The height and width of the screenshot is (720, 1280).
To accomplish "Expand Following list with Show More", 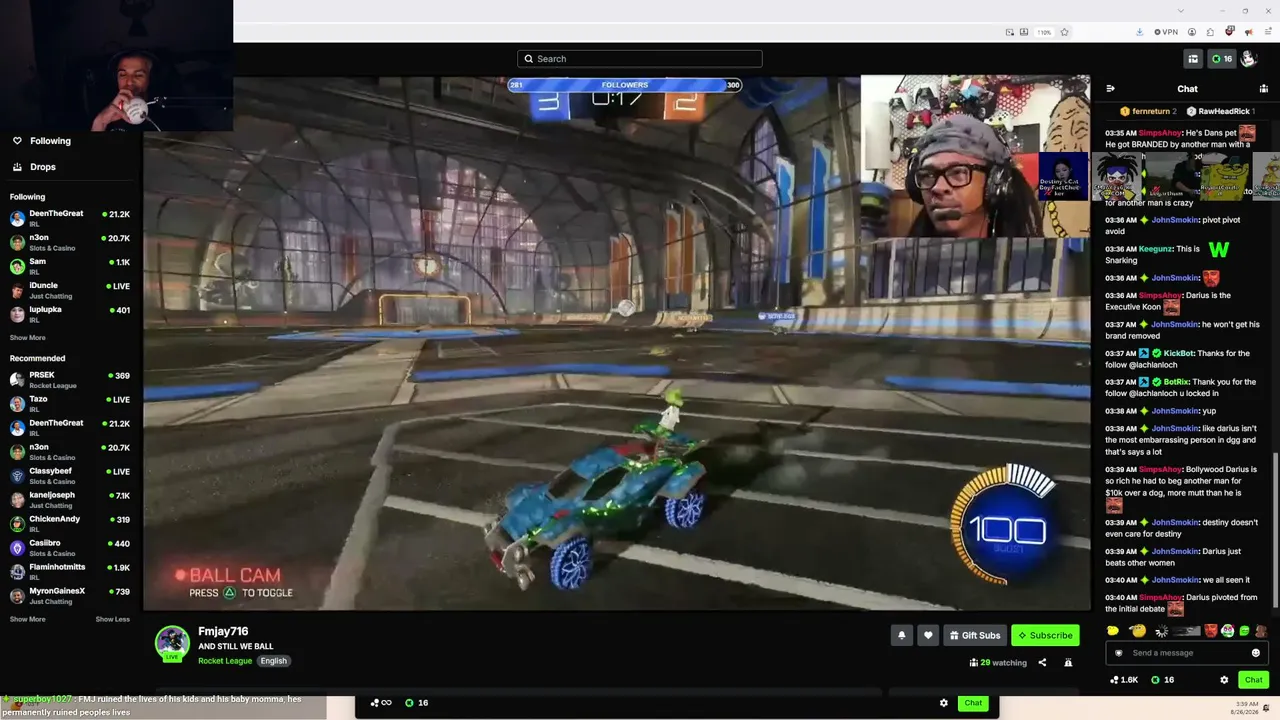I will [28, 338].
